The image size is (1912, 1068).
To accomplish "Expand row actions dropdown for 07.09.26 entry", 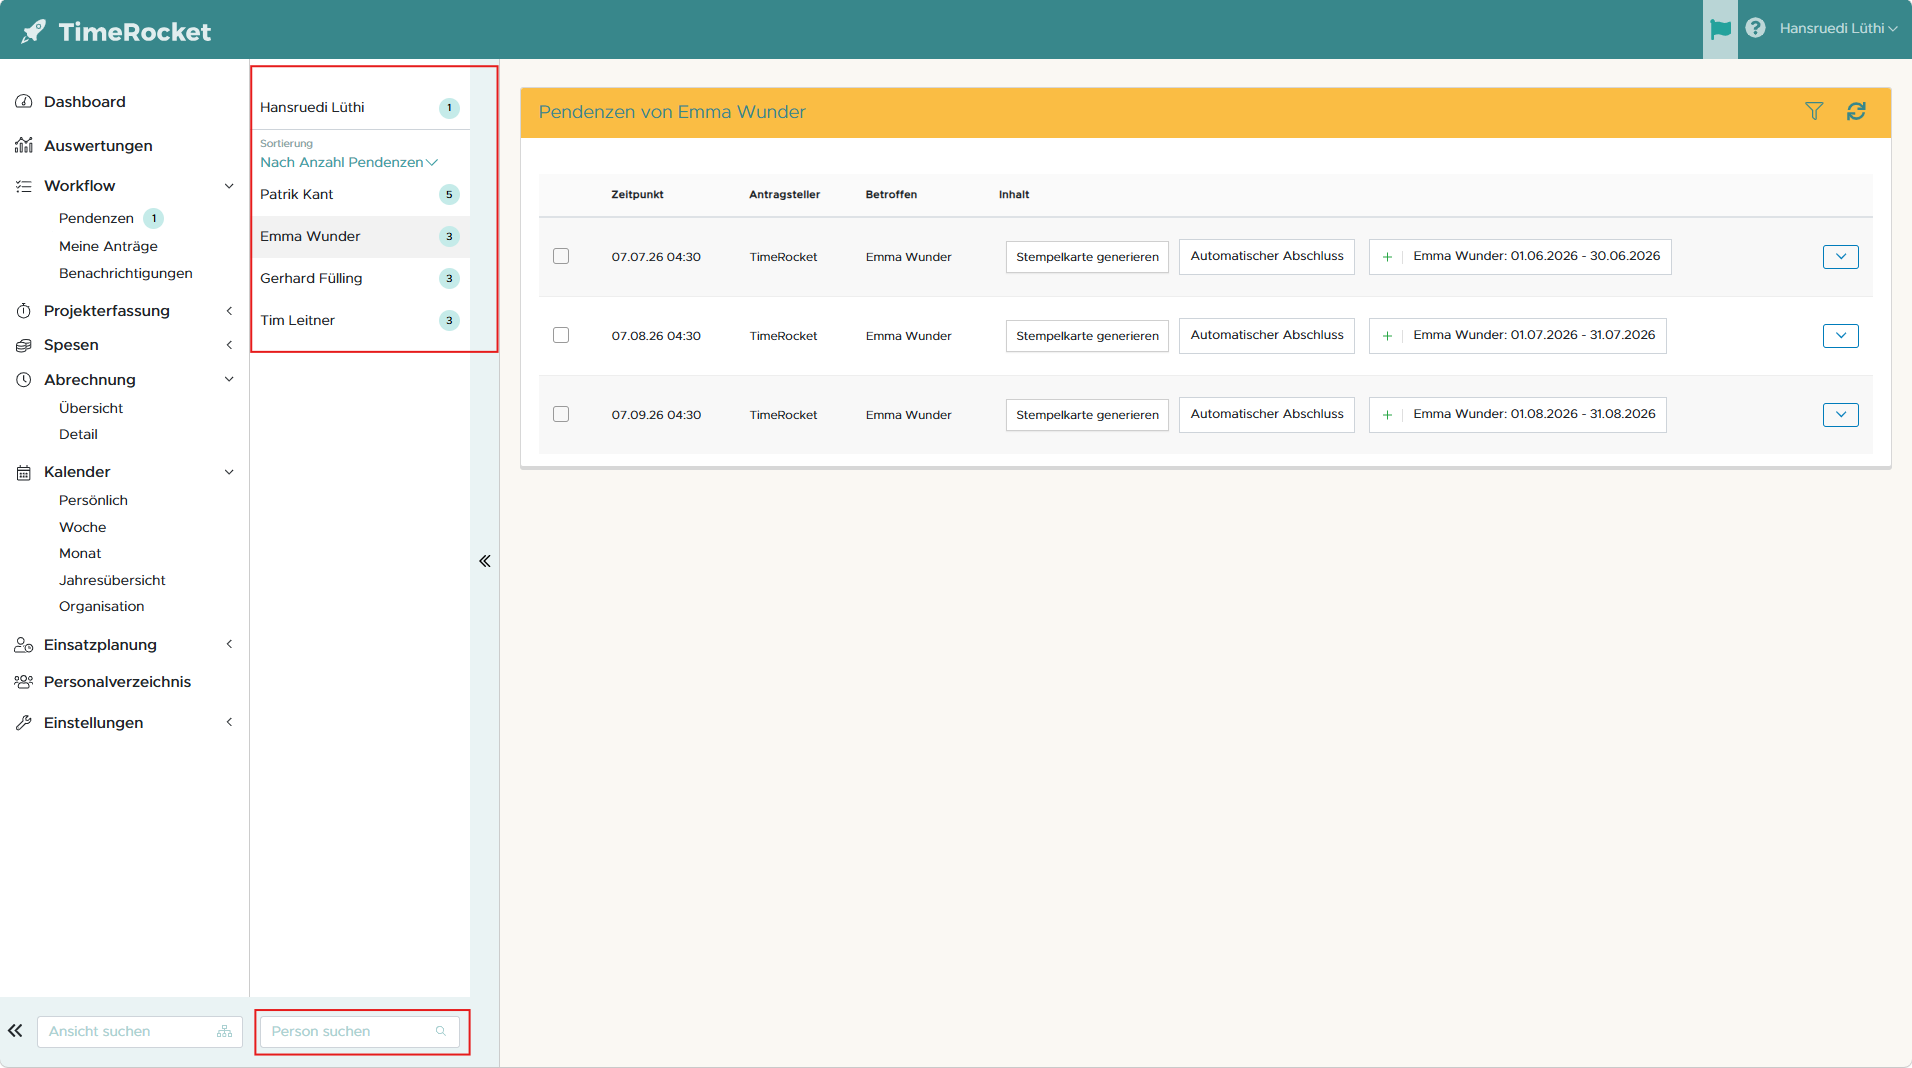I will (x=1841, y=415).
